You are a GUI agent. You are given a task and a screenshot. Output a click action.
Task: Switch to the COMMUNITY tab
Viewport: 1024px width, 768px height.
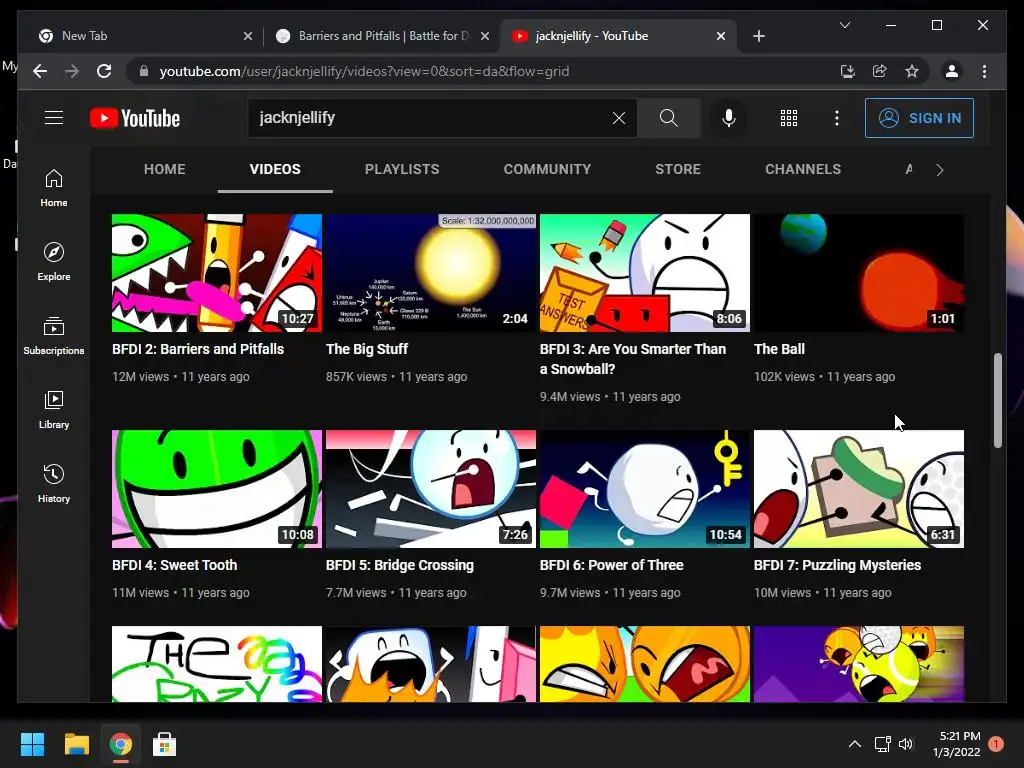[547, 169]
